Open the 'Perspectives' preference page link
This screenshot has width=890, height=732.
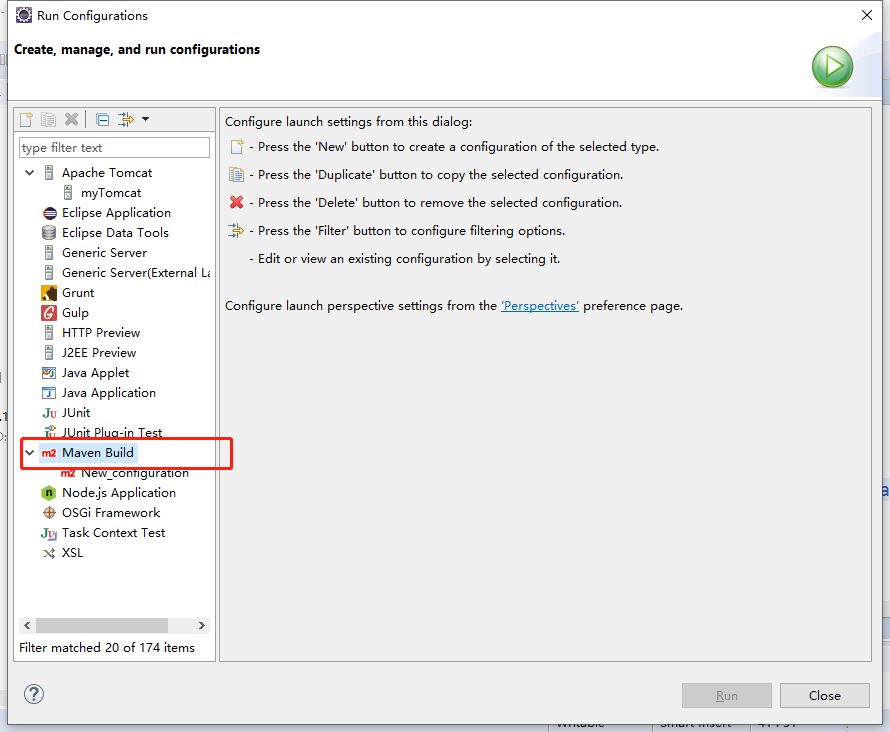coord(540,306)
